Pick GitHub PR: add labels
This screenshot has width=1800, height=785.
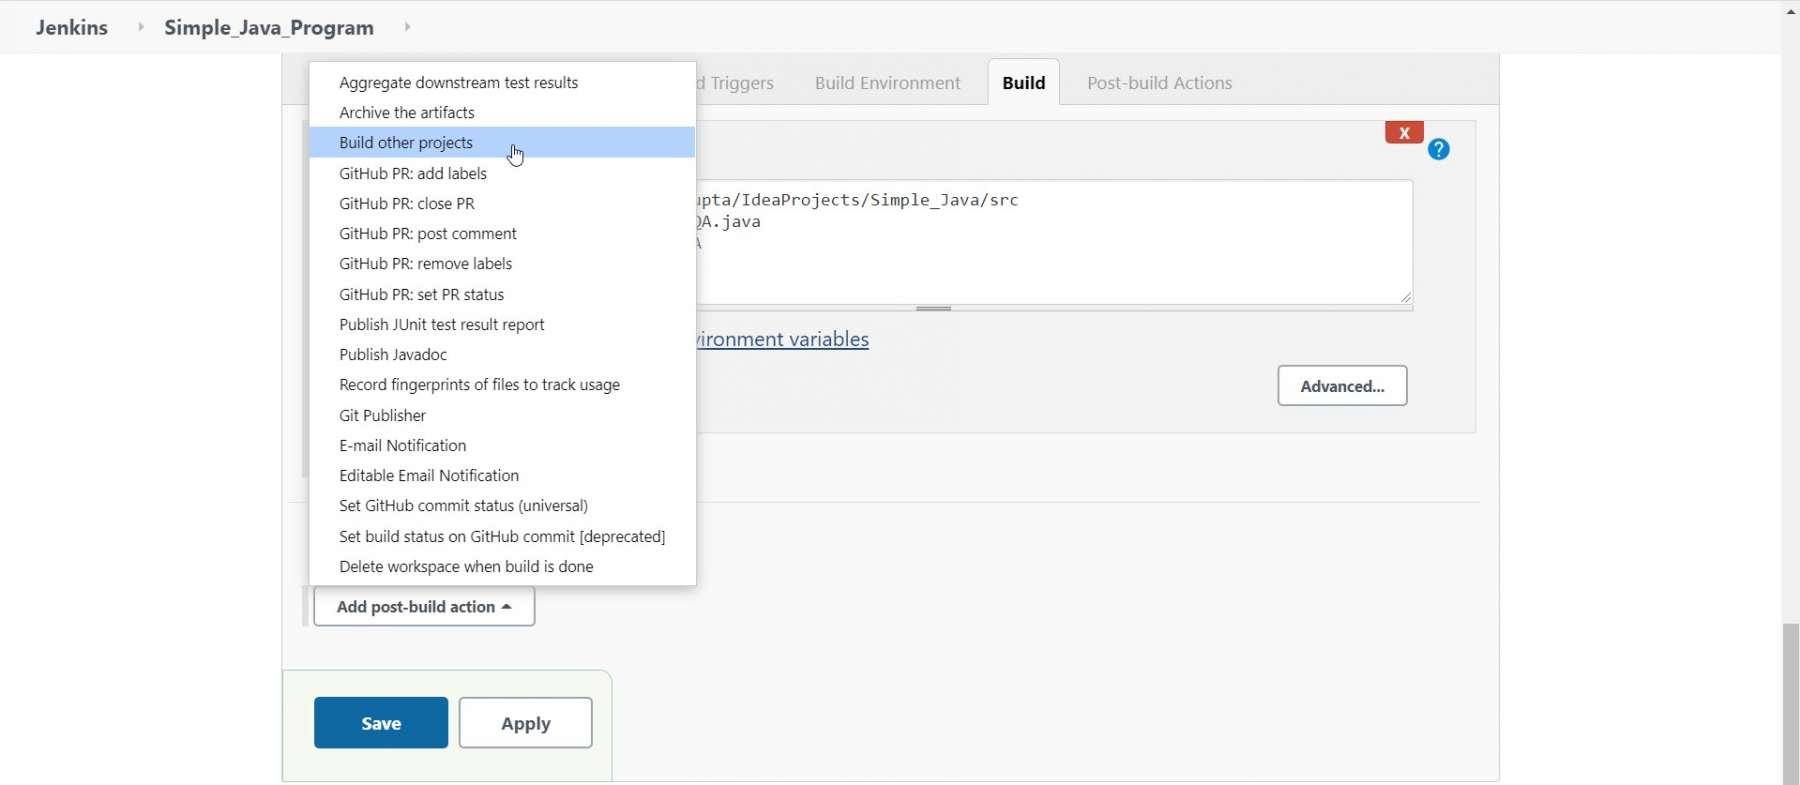pos(502,173)
